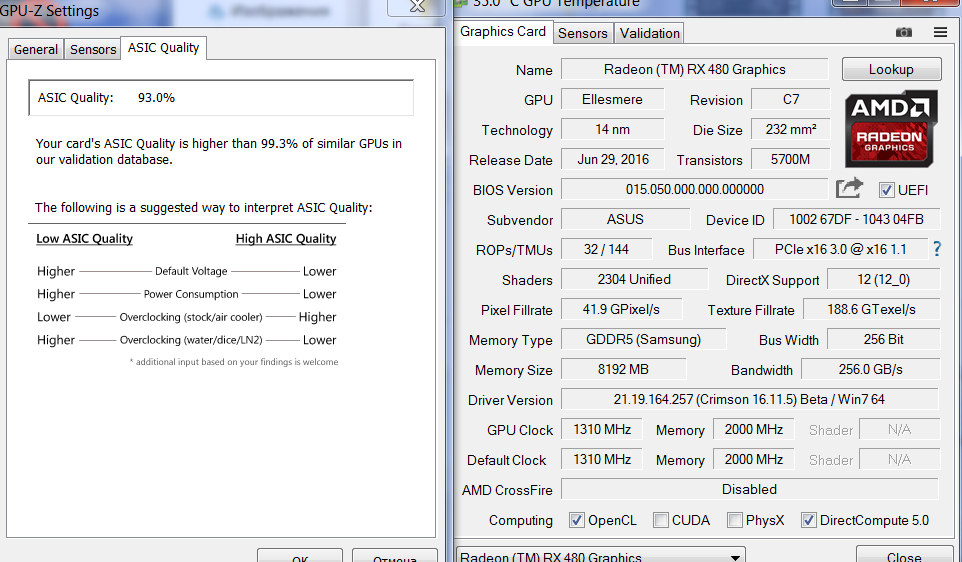
Task: Click the Pixel Fillrate value 41.9 GPixel/s
Action: [621, 309]
